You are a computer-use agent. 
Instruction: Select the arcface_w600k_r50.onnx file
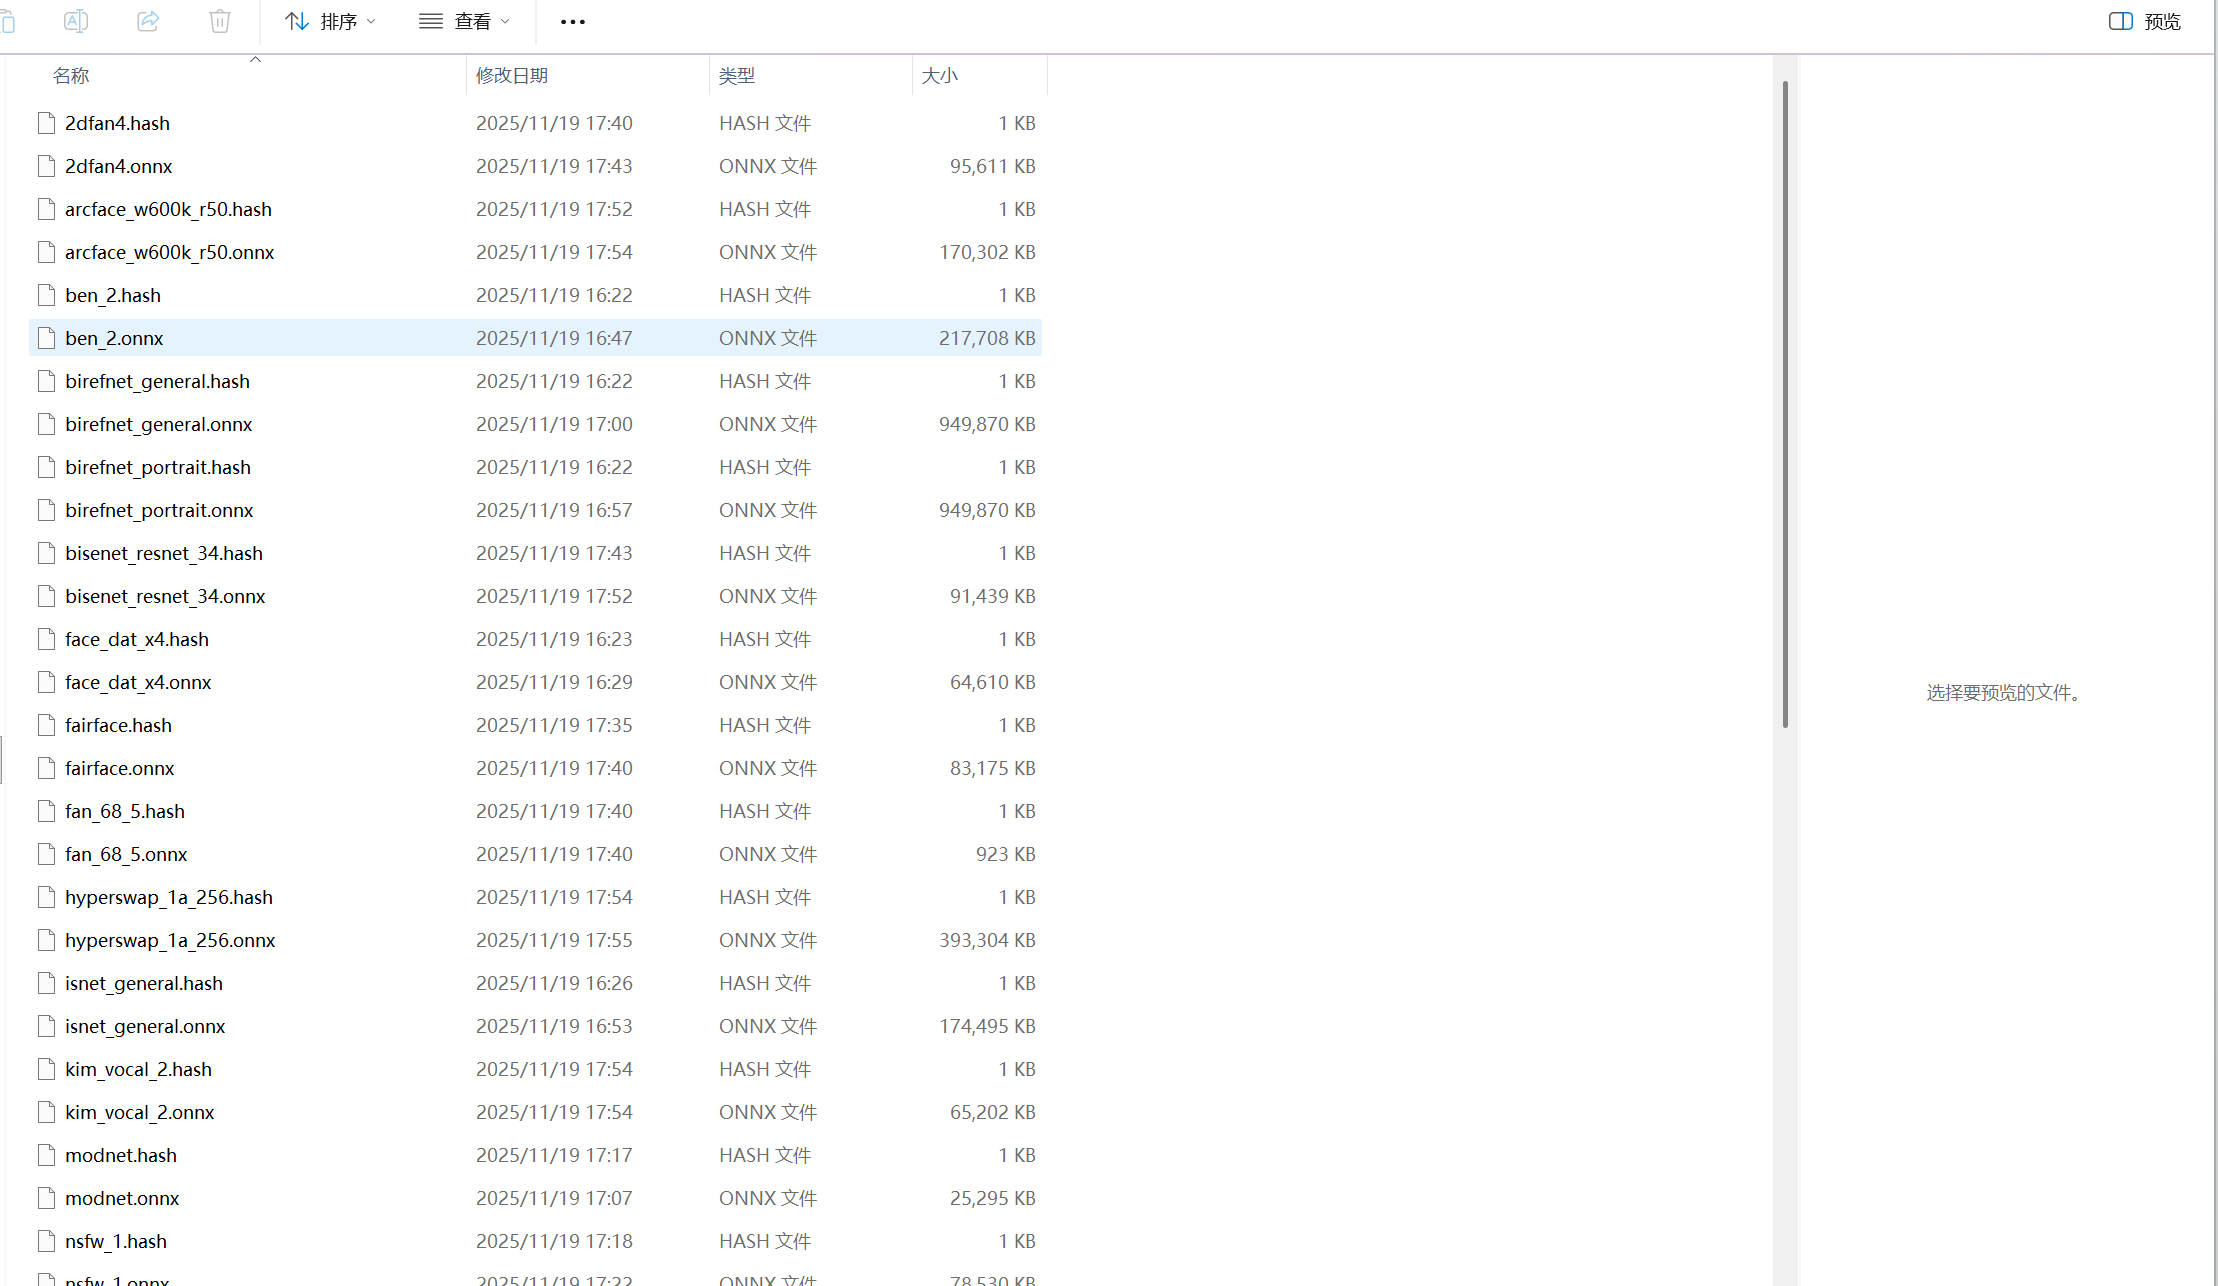point(170,252)
